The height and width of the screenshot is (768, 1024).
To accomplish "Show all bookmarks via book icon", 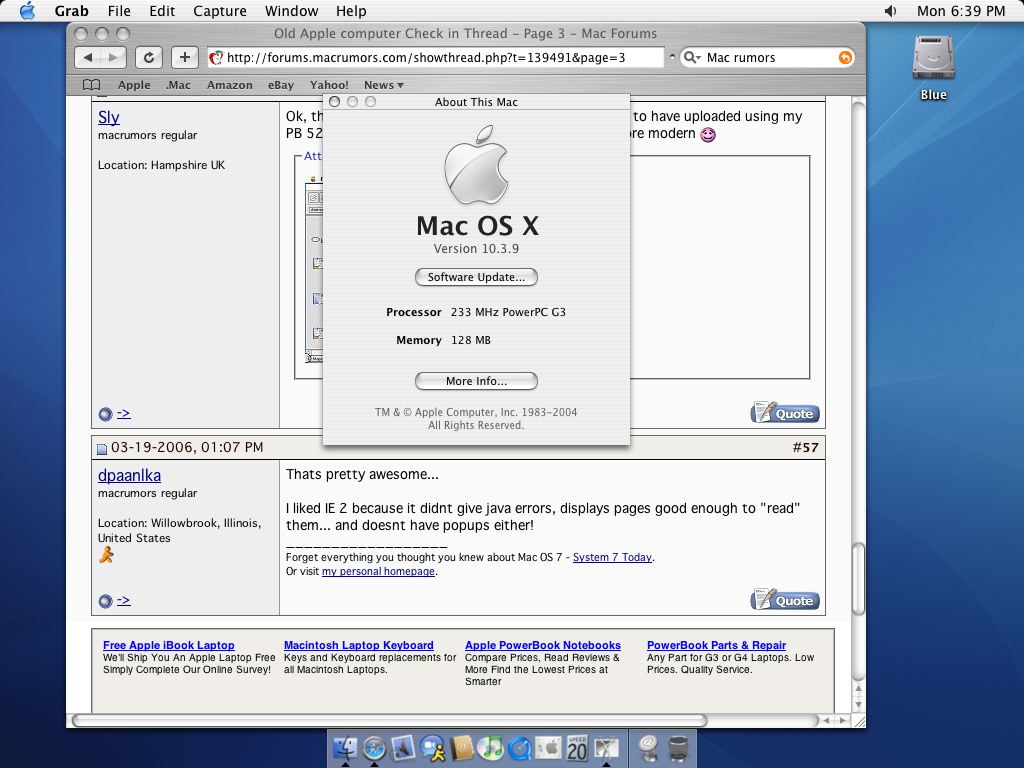I will click(91, 85).
